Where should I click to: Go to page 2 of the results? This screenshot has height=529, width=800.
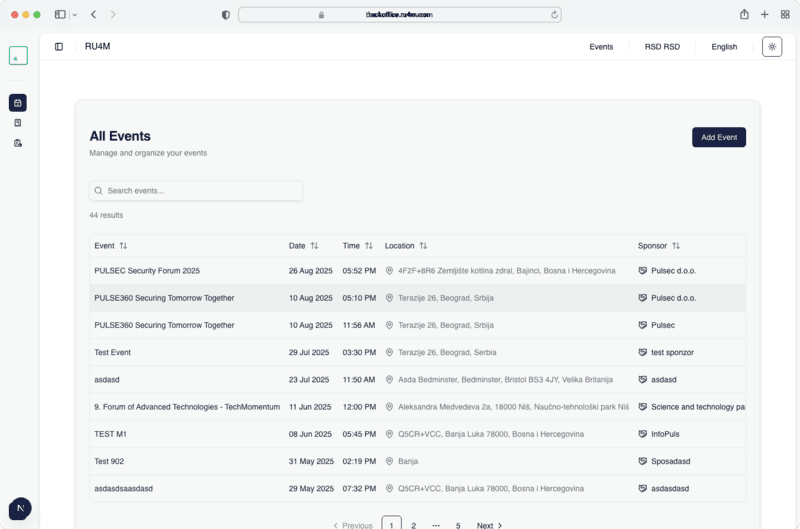(x=414, y=524)
